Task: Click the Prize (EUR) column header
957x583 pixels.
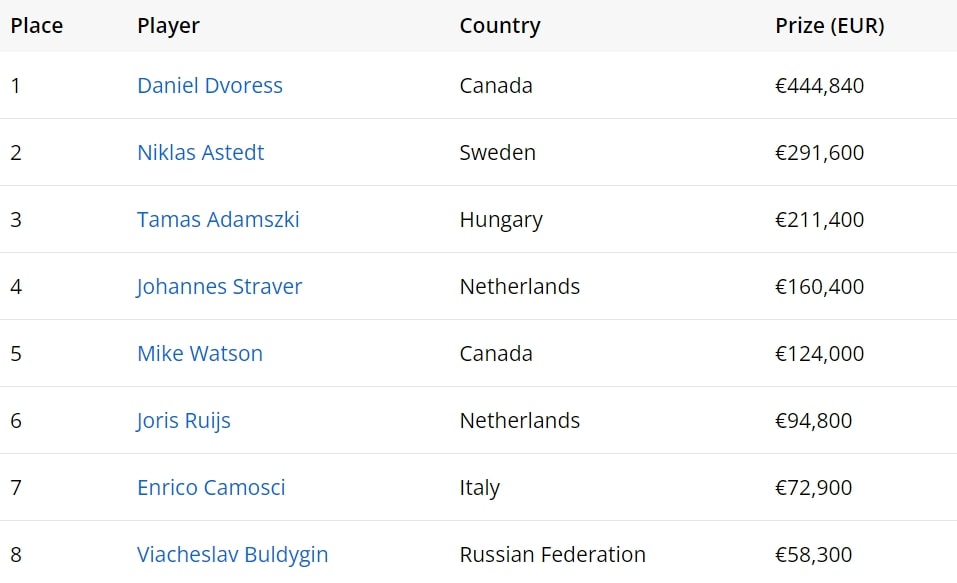Action: 830,26
